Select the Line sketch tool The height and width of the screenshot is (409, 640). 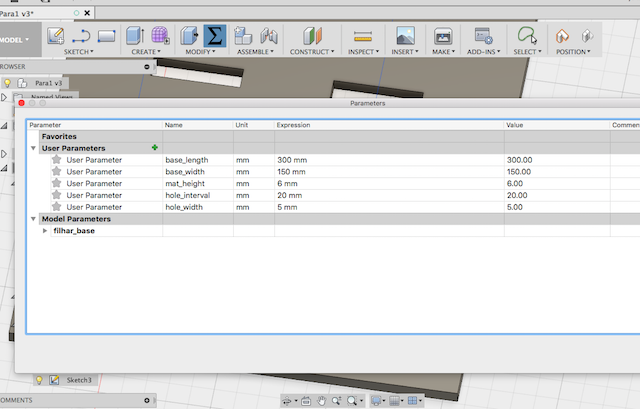click(x=81, y=36)
